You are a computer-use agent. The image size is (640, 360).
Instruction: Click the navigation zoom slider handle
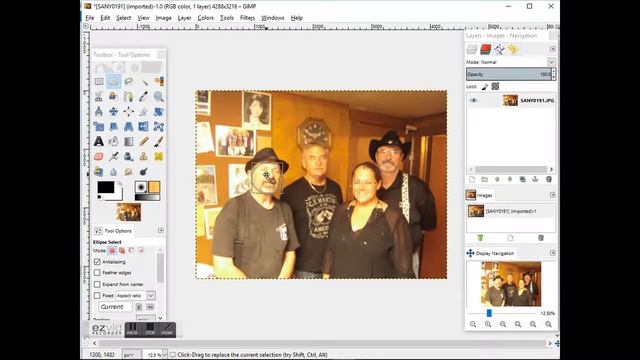click(x=489, y=313)
